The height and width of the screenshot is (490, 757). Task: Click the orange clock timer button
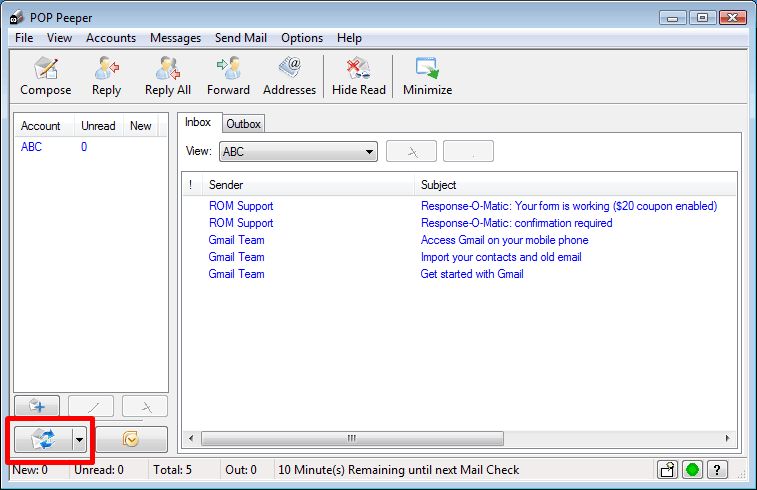[x=131, y=439]
